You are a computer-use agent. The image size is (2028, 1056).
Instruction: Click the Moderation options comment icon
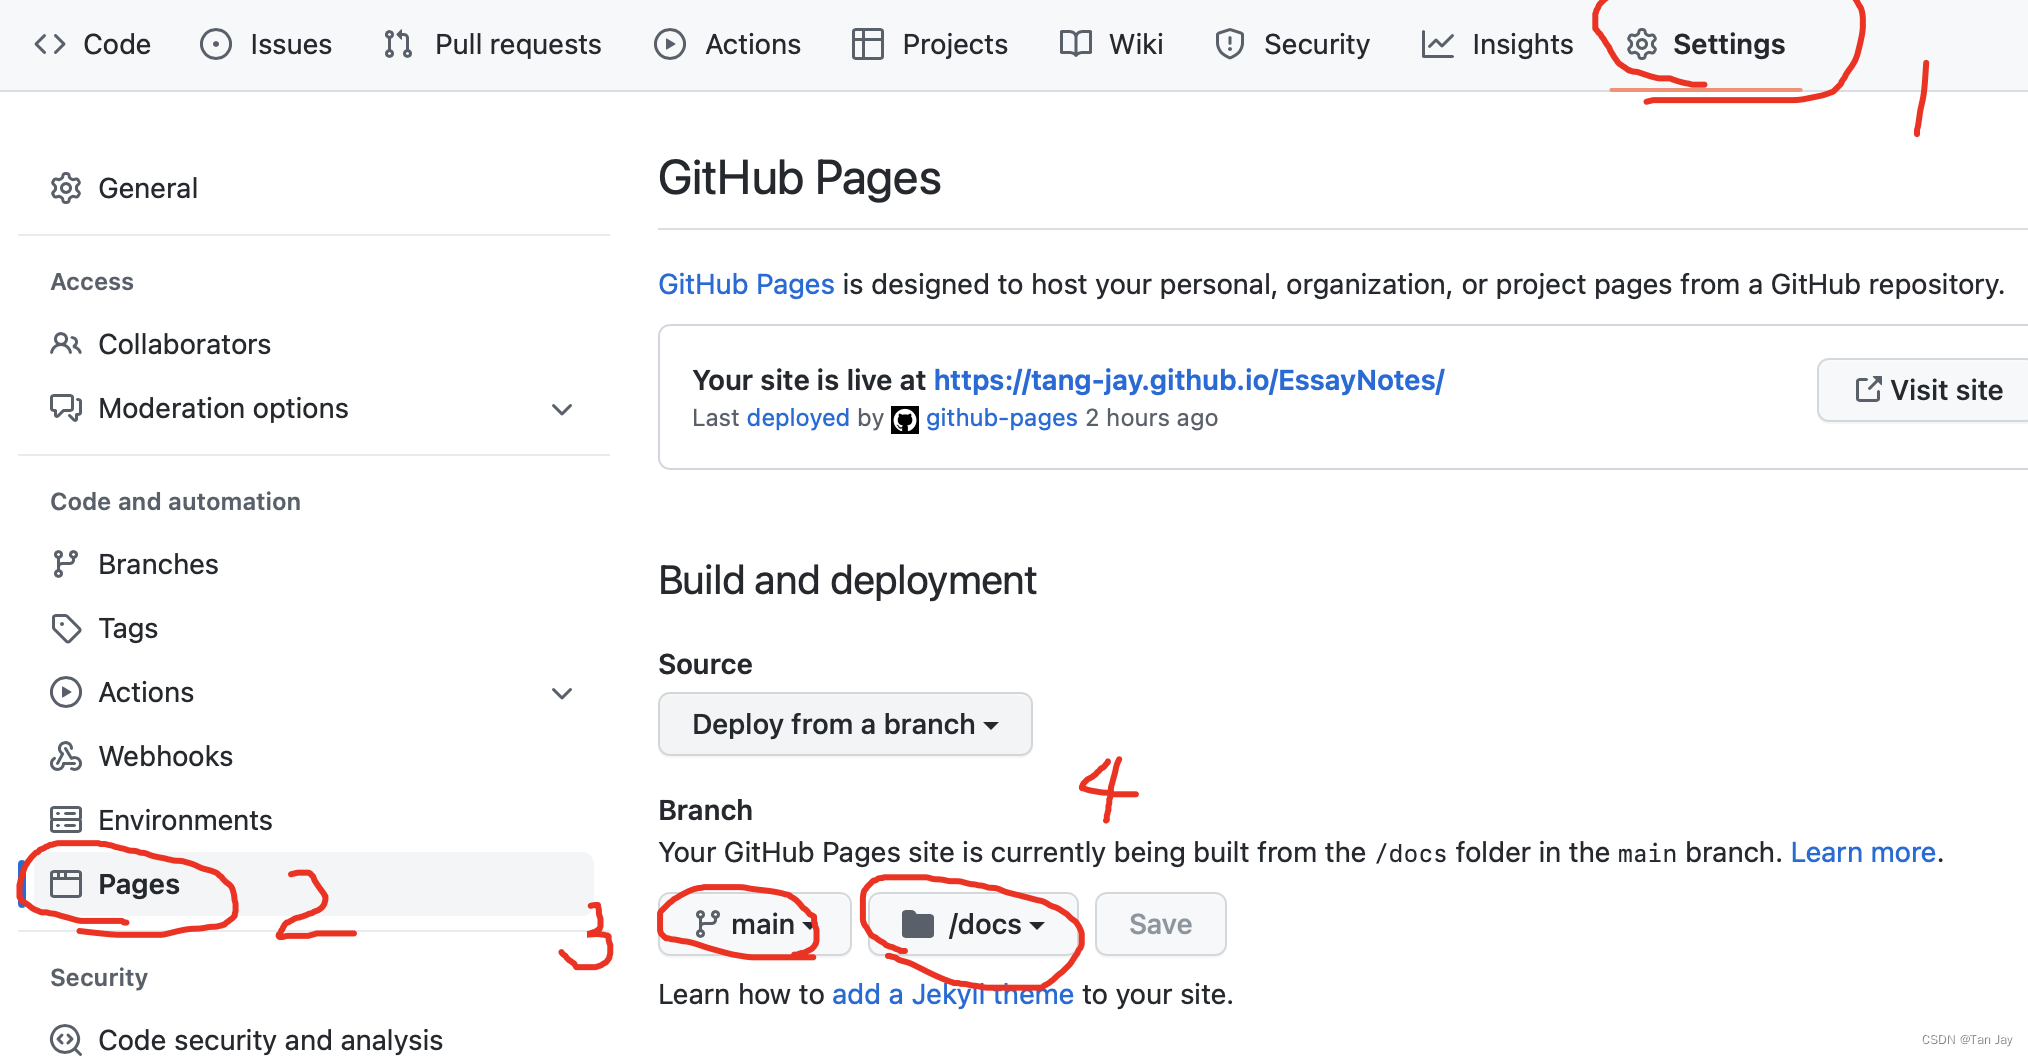(x=66, y=408)
